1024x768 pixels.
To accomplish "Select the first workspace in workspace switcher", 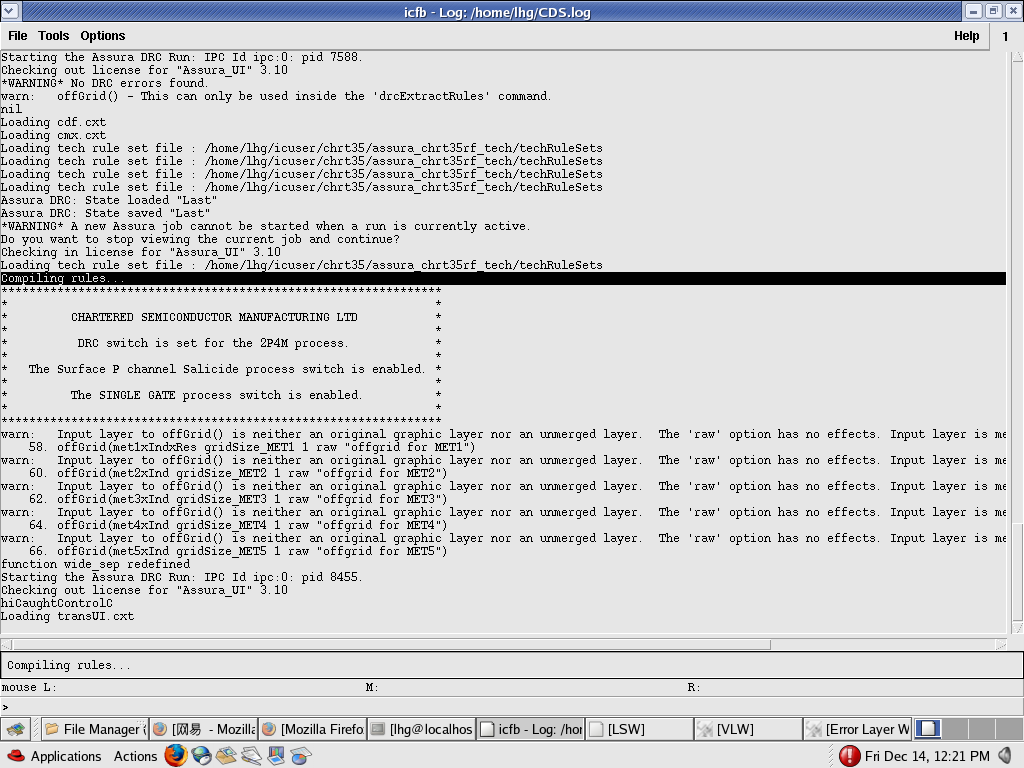I will pyautogui.click(x=927, y=729).
